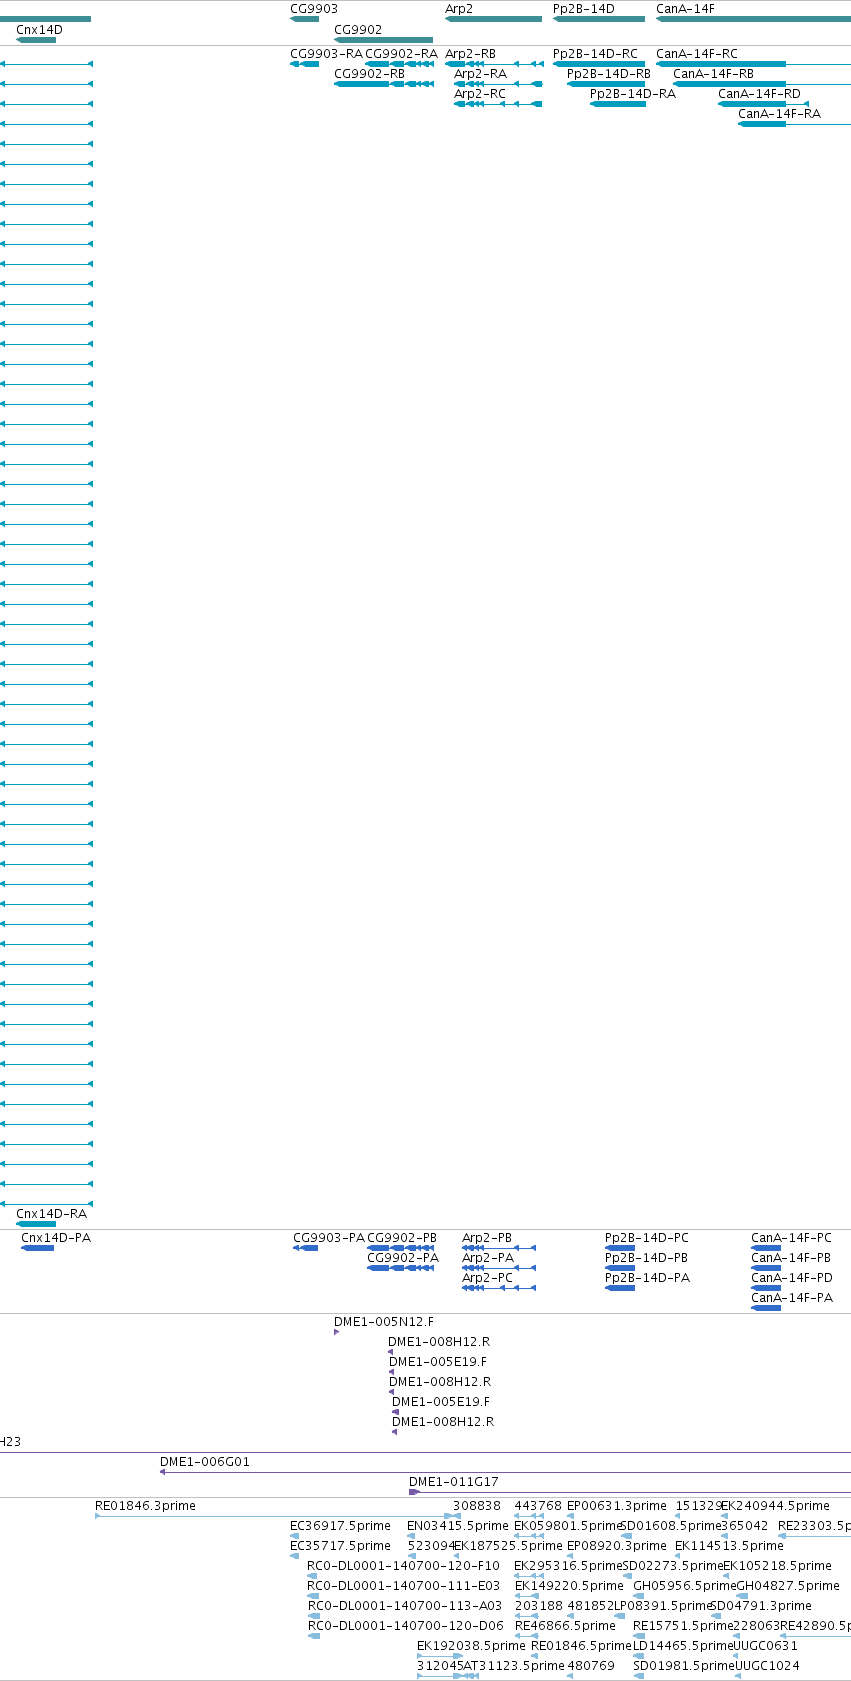Screen dimensions: 851x1681
Task: Select the LD14465.5prime EST label
Action: [x=683, y=1646]
